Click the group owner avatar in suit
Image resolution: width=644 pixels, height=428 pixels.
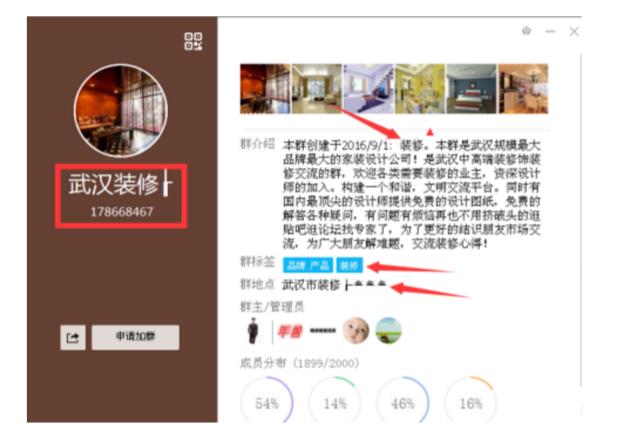tap(253, 331)
